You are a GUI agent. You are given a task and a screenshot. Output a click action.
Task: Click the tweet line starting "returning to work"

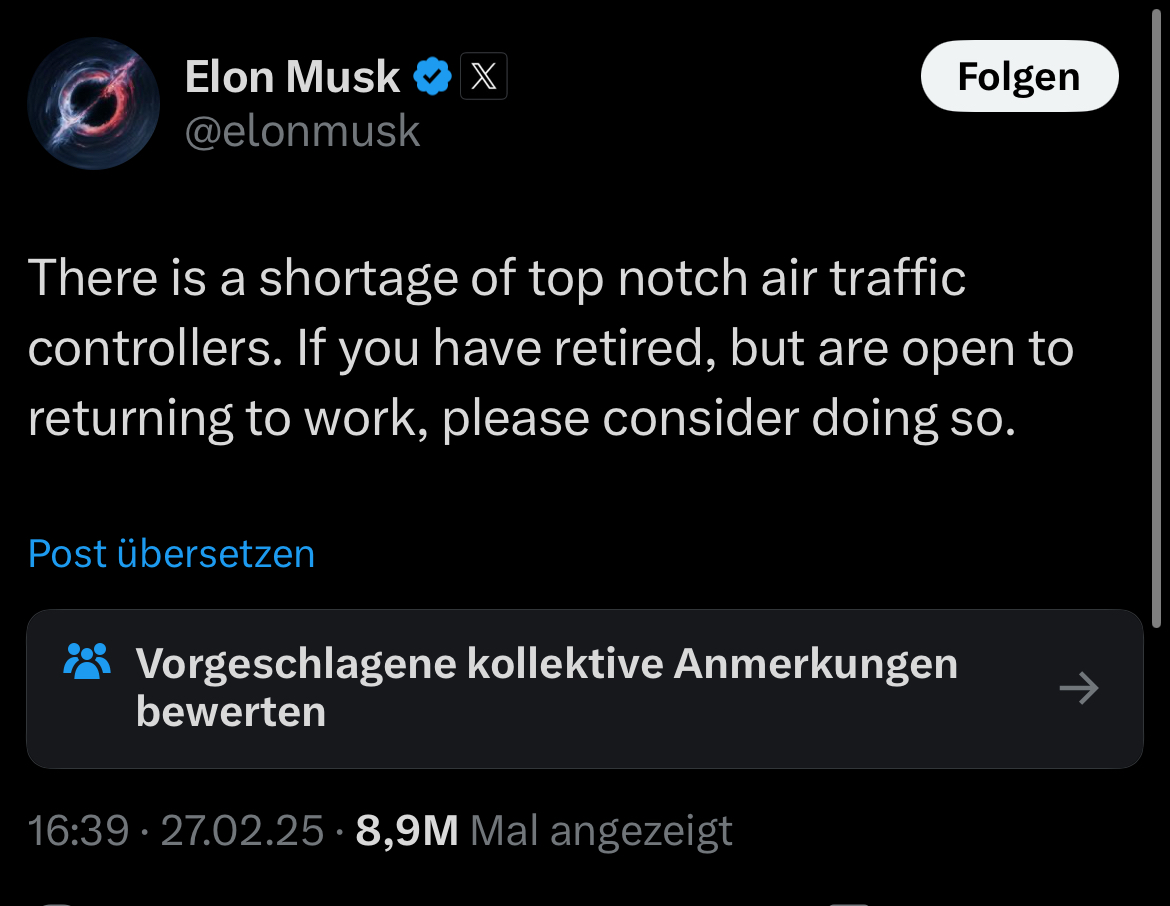pos(521,419)
